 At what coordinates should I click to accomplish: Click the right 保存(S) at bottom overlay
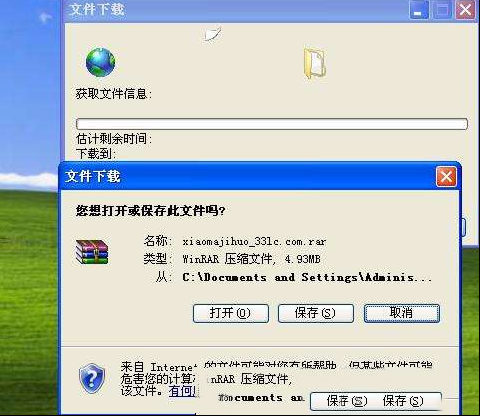403,401
